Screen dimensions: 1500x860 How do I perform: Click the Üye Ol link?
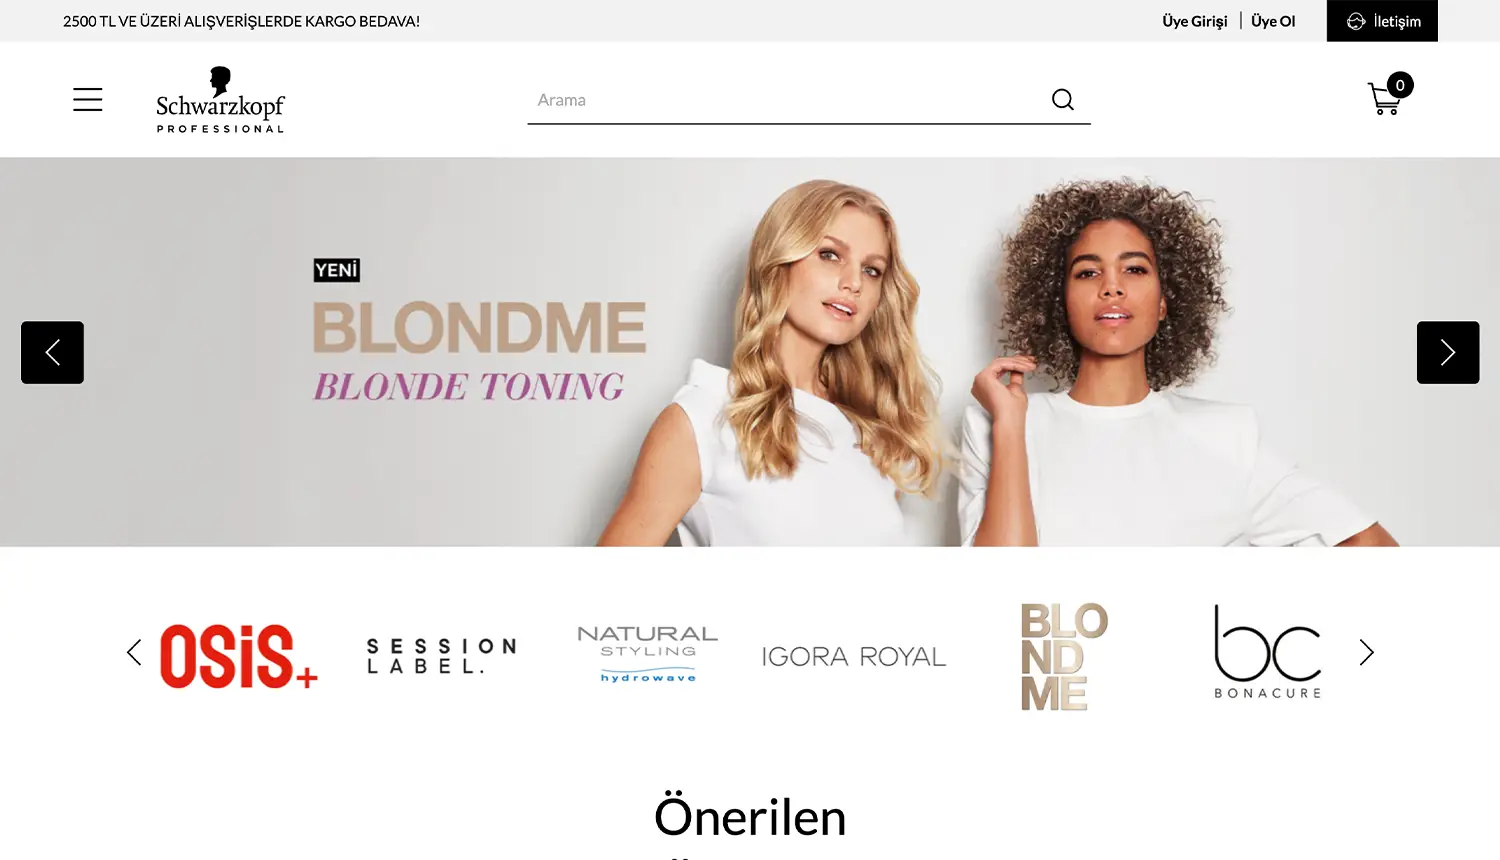(1273, 21)
